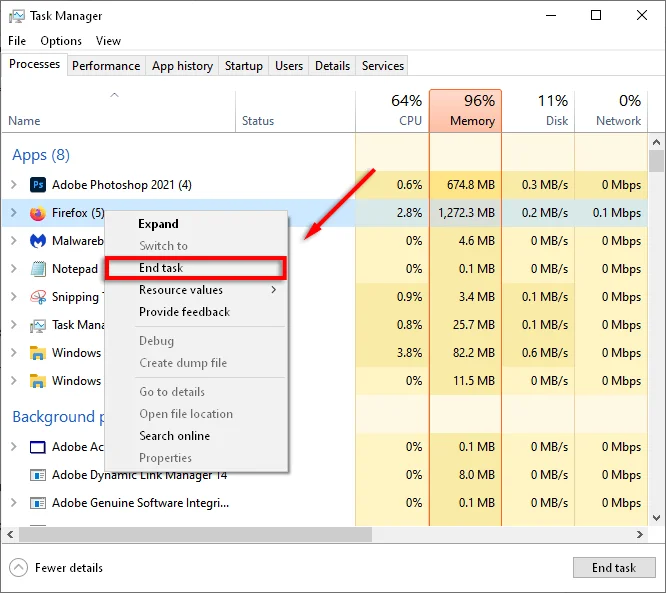Image resolution: width=666 pixels, height=593 pixels.
Task: Open the Resource values submenu arrow
Action: pyautogui.click(x=274, y=290)
